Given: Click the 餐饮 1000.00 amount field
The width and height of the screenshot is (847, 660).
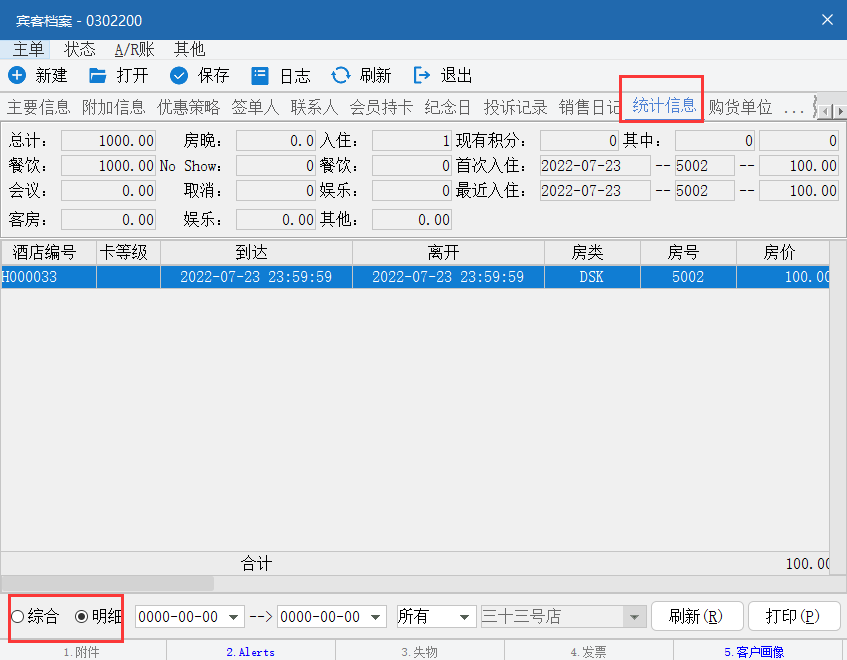Looking at the screenshot, I should point(109,165).
